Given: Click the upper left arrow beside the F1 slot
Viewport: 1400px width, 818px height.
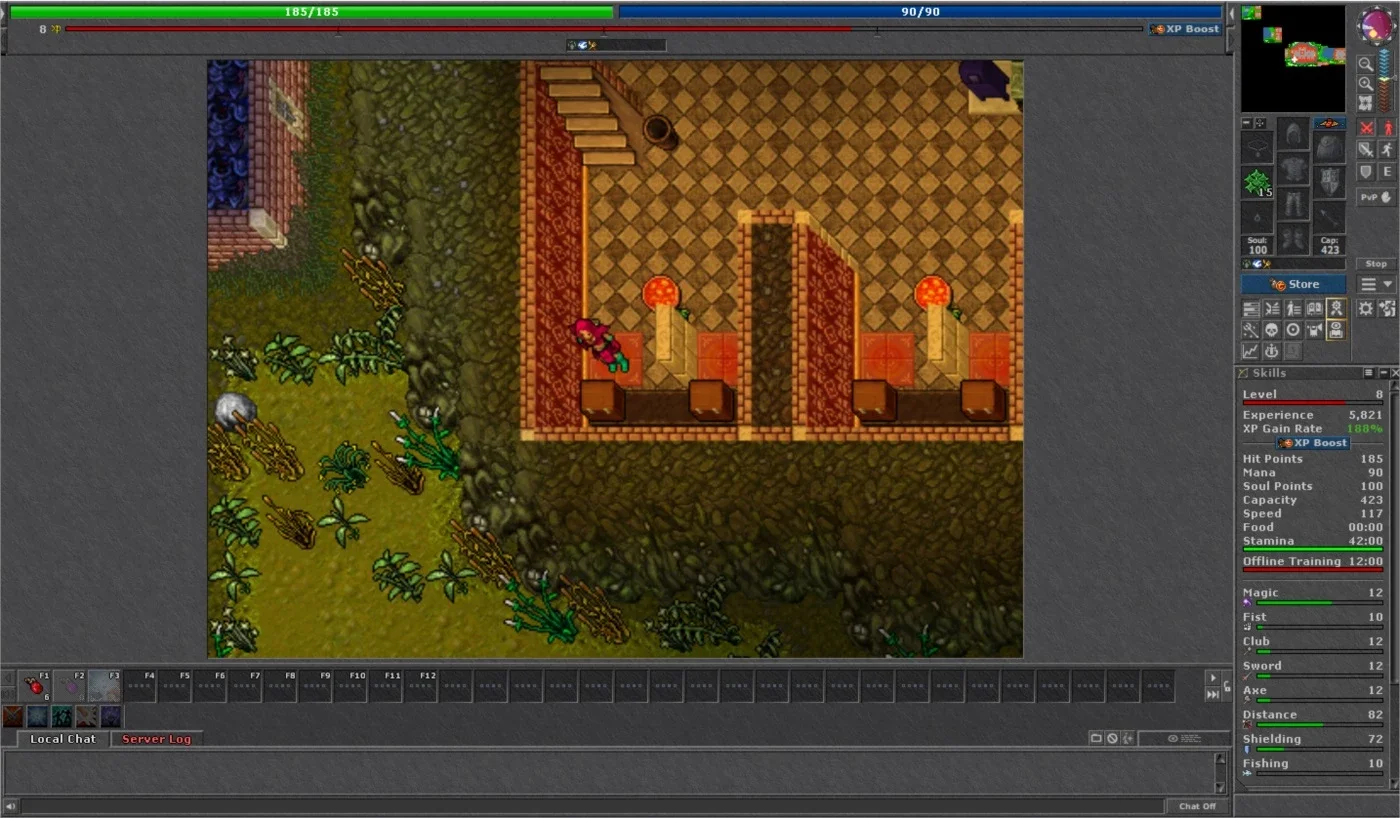Looking at the screenshot, I should tap(9, 678).
